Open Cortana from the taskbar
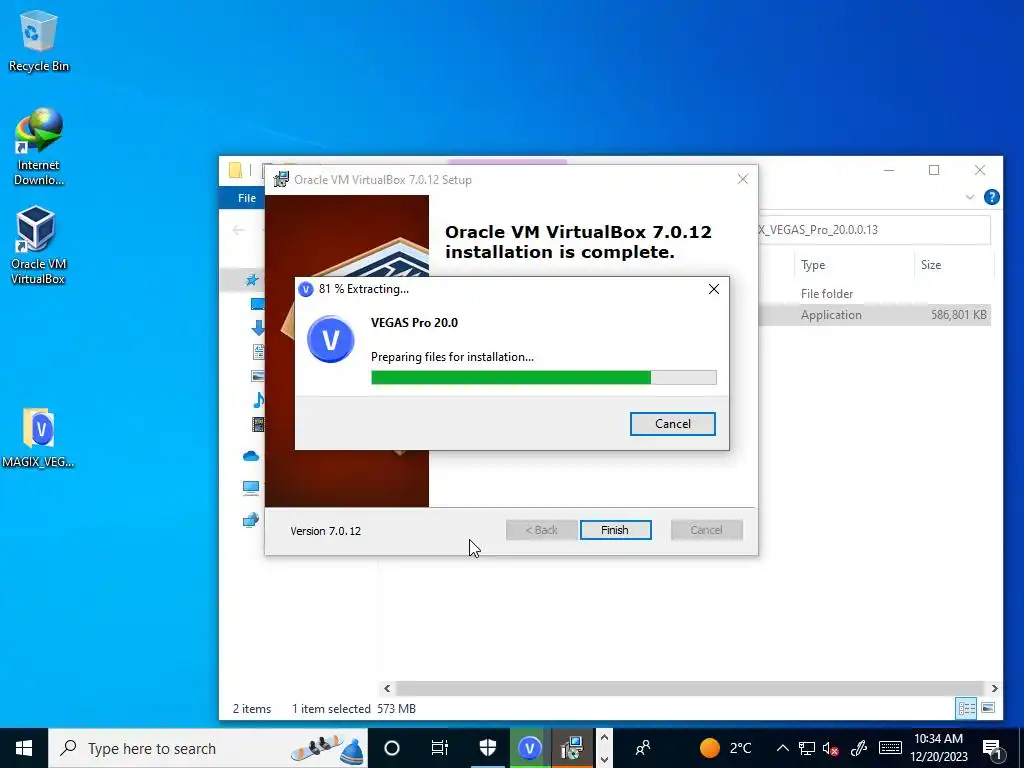This screenshot has height=768, width=1024. pyautogui.click(x=392, y=748)
